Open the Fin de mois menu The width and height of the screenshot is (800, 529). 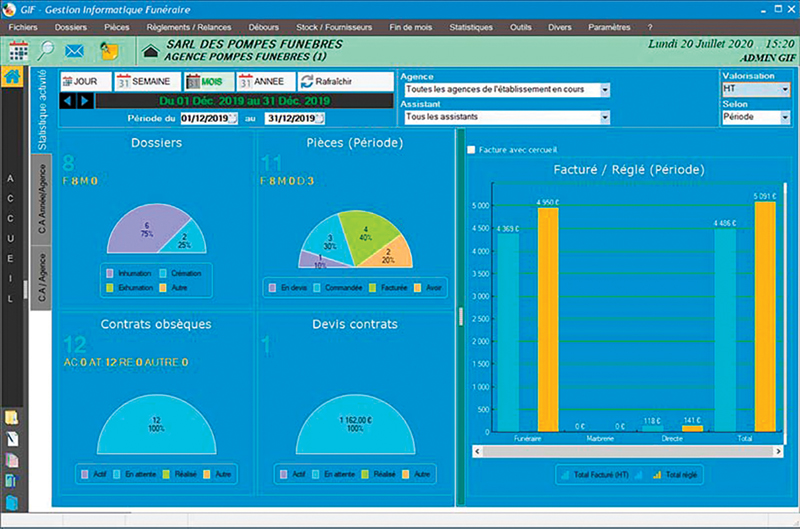[x=411, y=27]
